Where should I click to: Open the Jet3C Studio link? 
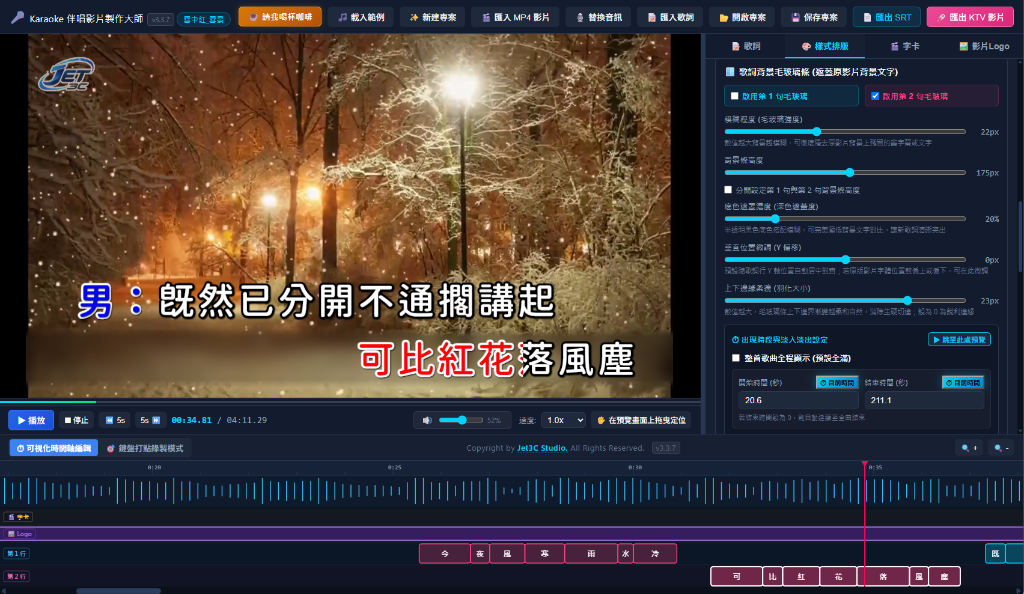click(541, 448)
